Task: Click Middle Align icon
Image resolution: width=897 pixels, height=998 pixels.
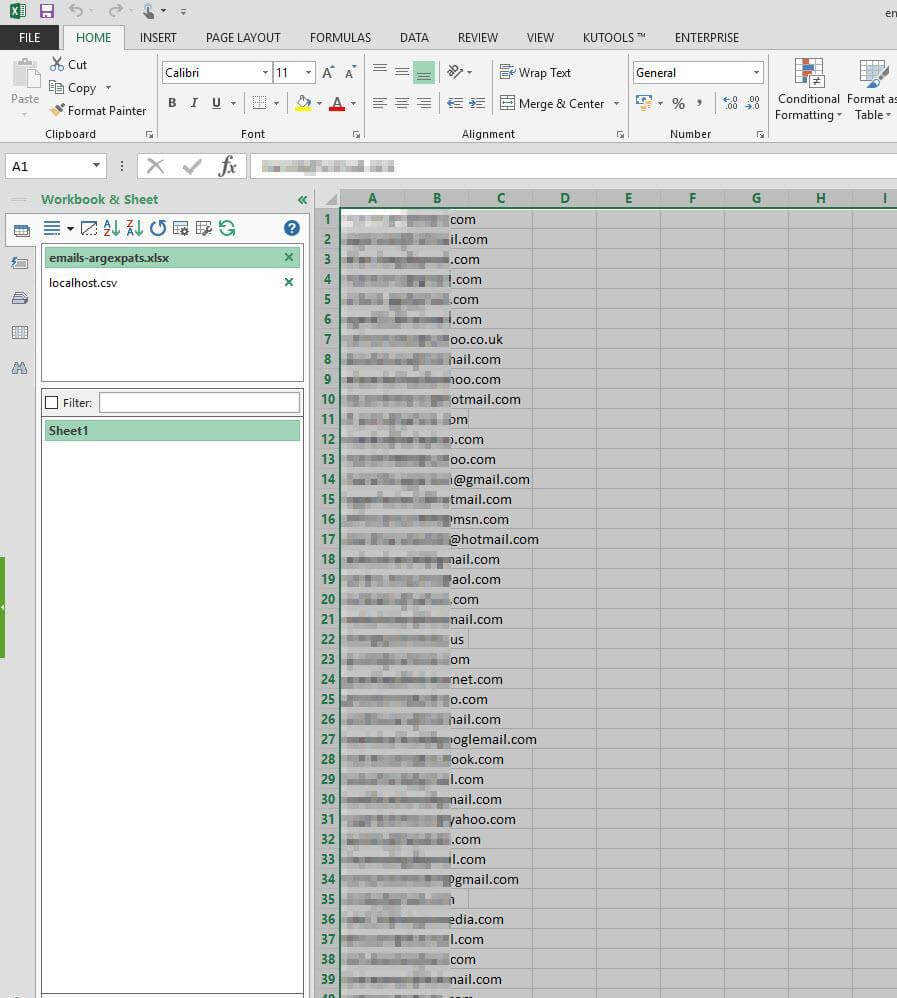Action: click(402, 72)
